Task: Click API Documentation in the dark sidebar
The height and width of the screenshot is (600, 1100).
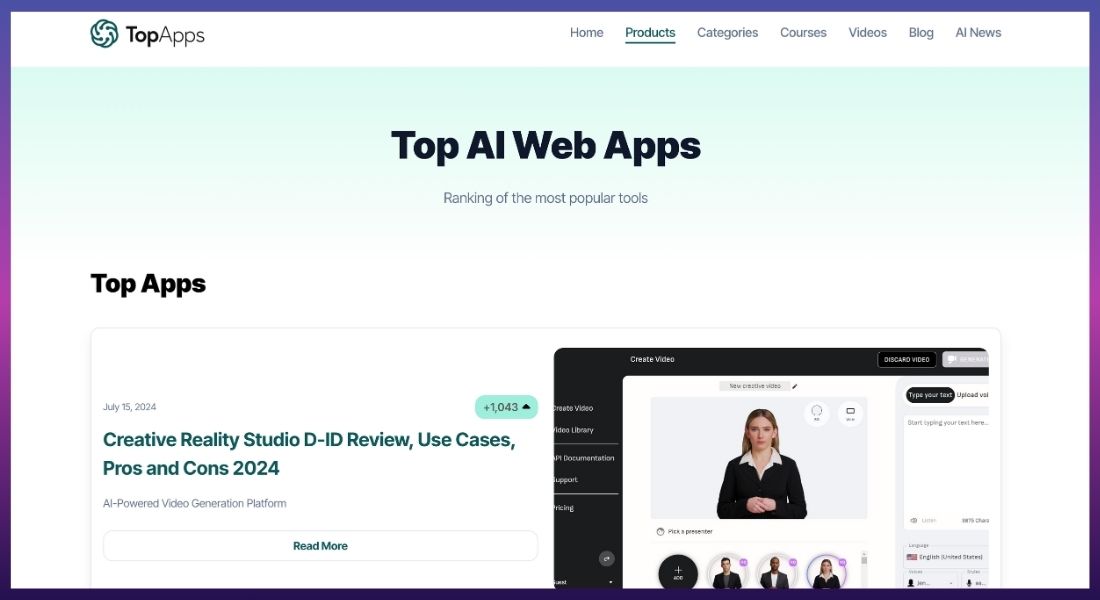Action: [584, 458]
